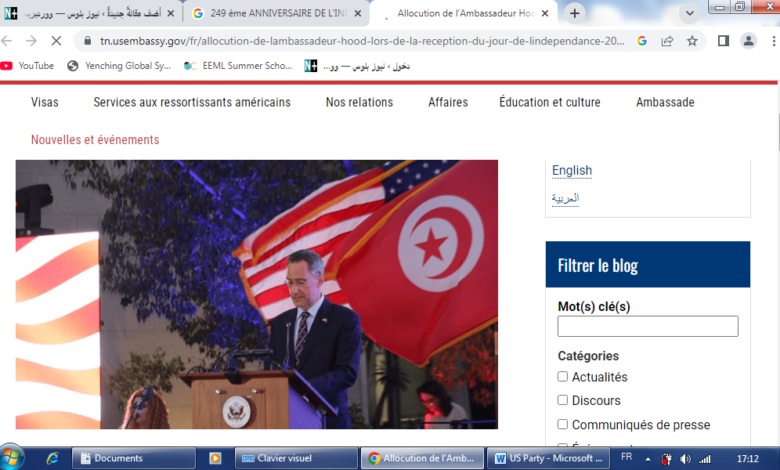The image size is (780, 470).
Task: Show hidden system tray icons
Action: pyautogui.click(x=647, y=458)
